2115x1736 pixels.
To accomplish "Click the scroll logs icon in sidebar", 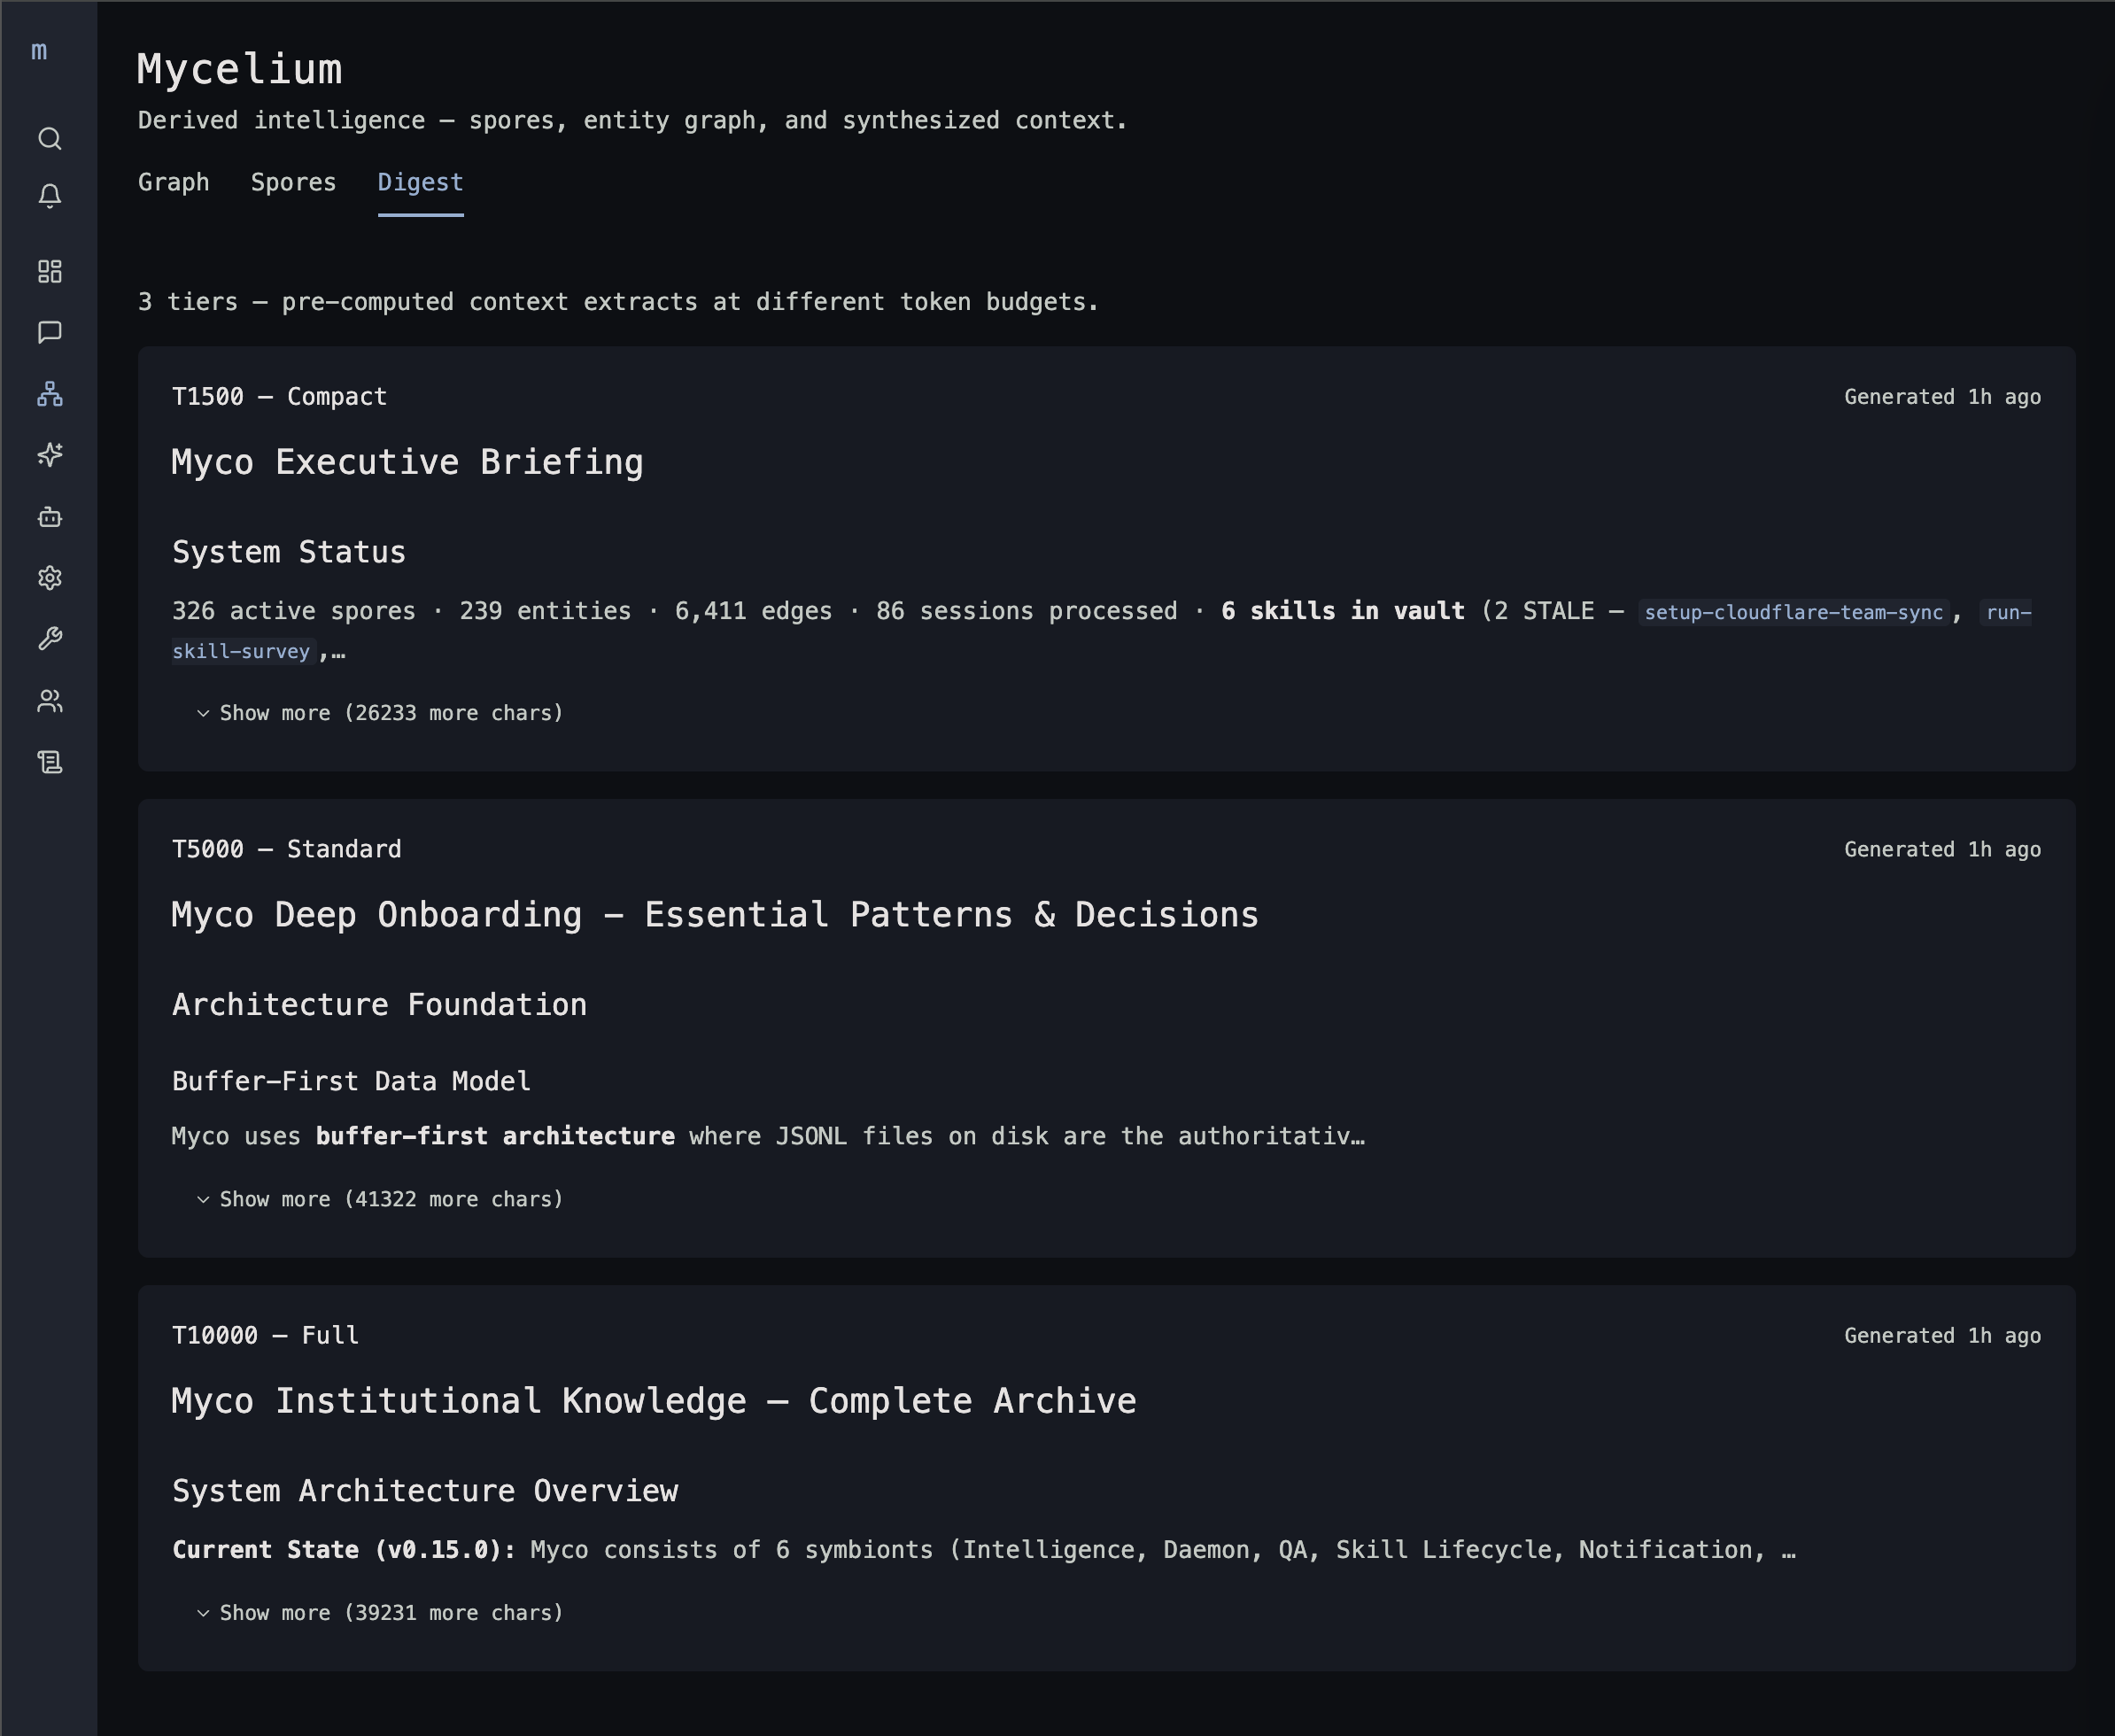I will [49, 762].
